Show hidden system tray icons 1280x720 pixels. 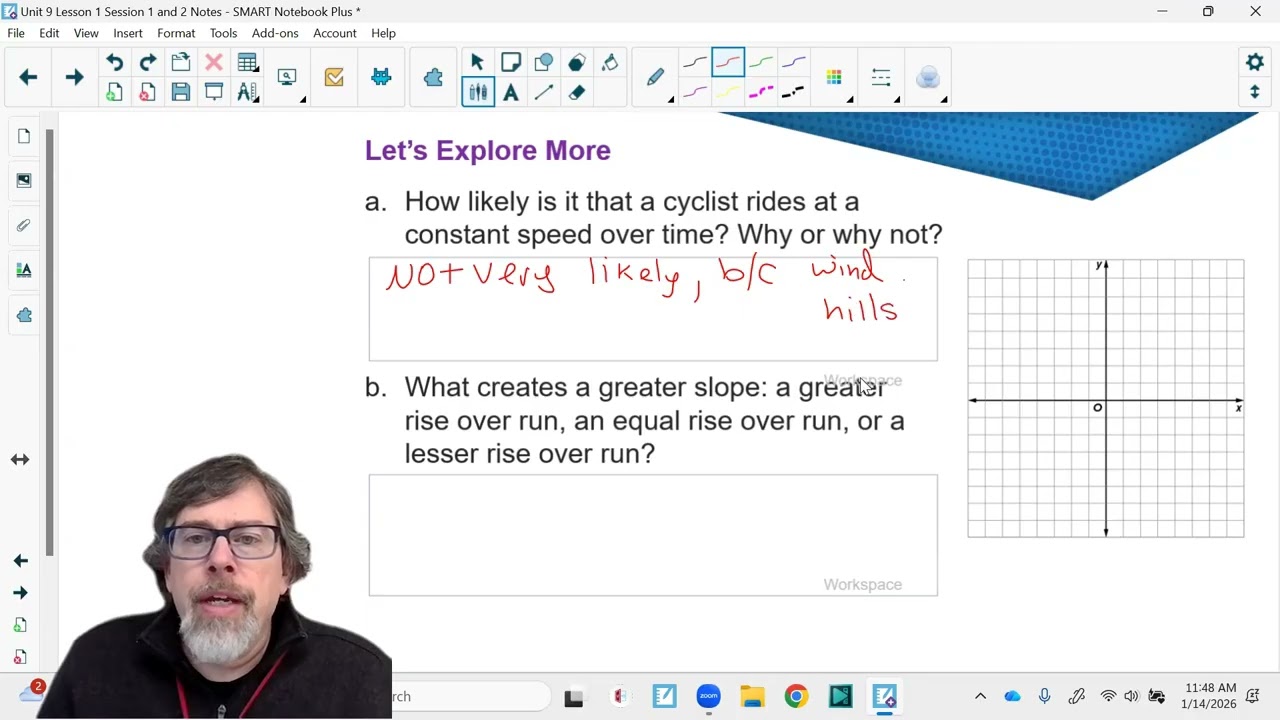pos(980,696)
